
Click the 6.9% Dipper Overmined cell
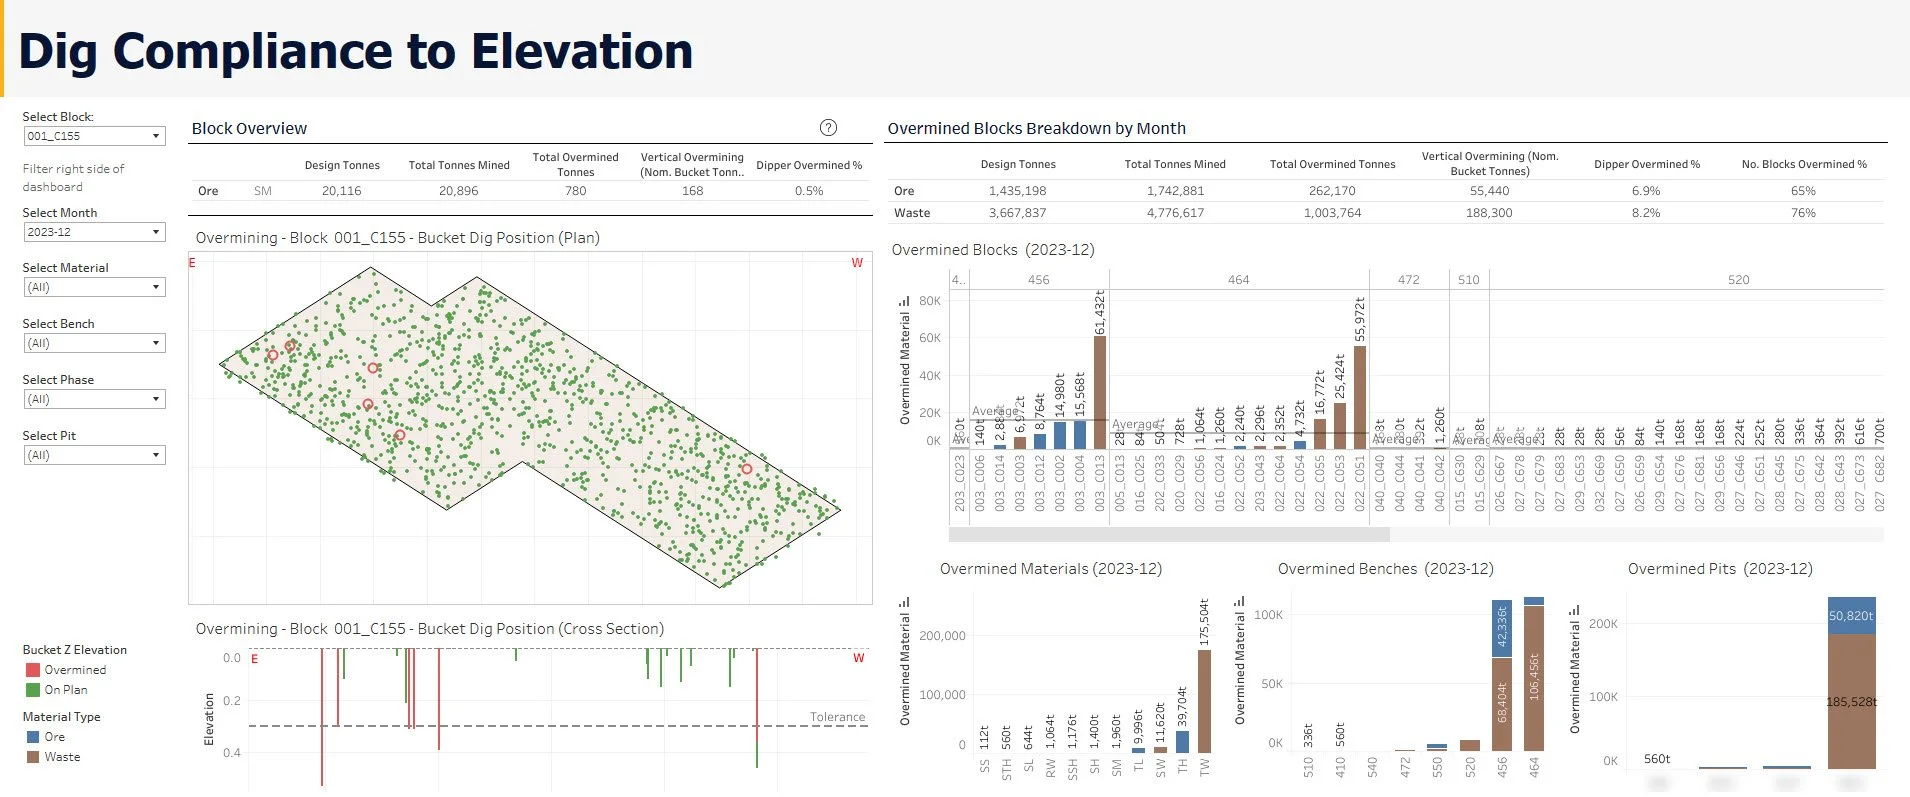[1646, 191]
